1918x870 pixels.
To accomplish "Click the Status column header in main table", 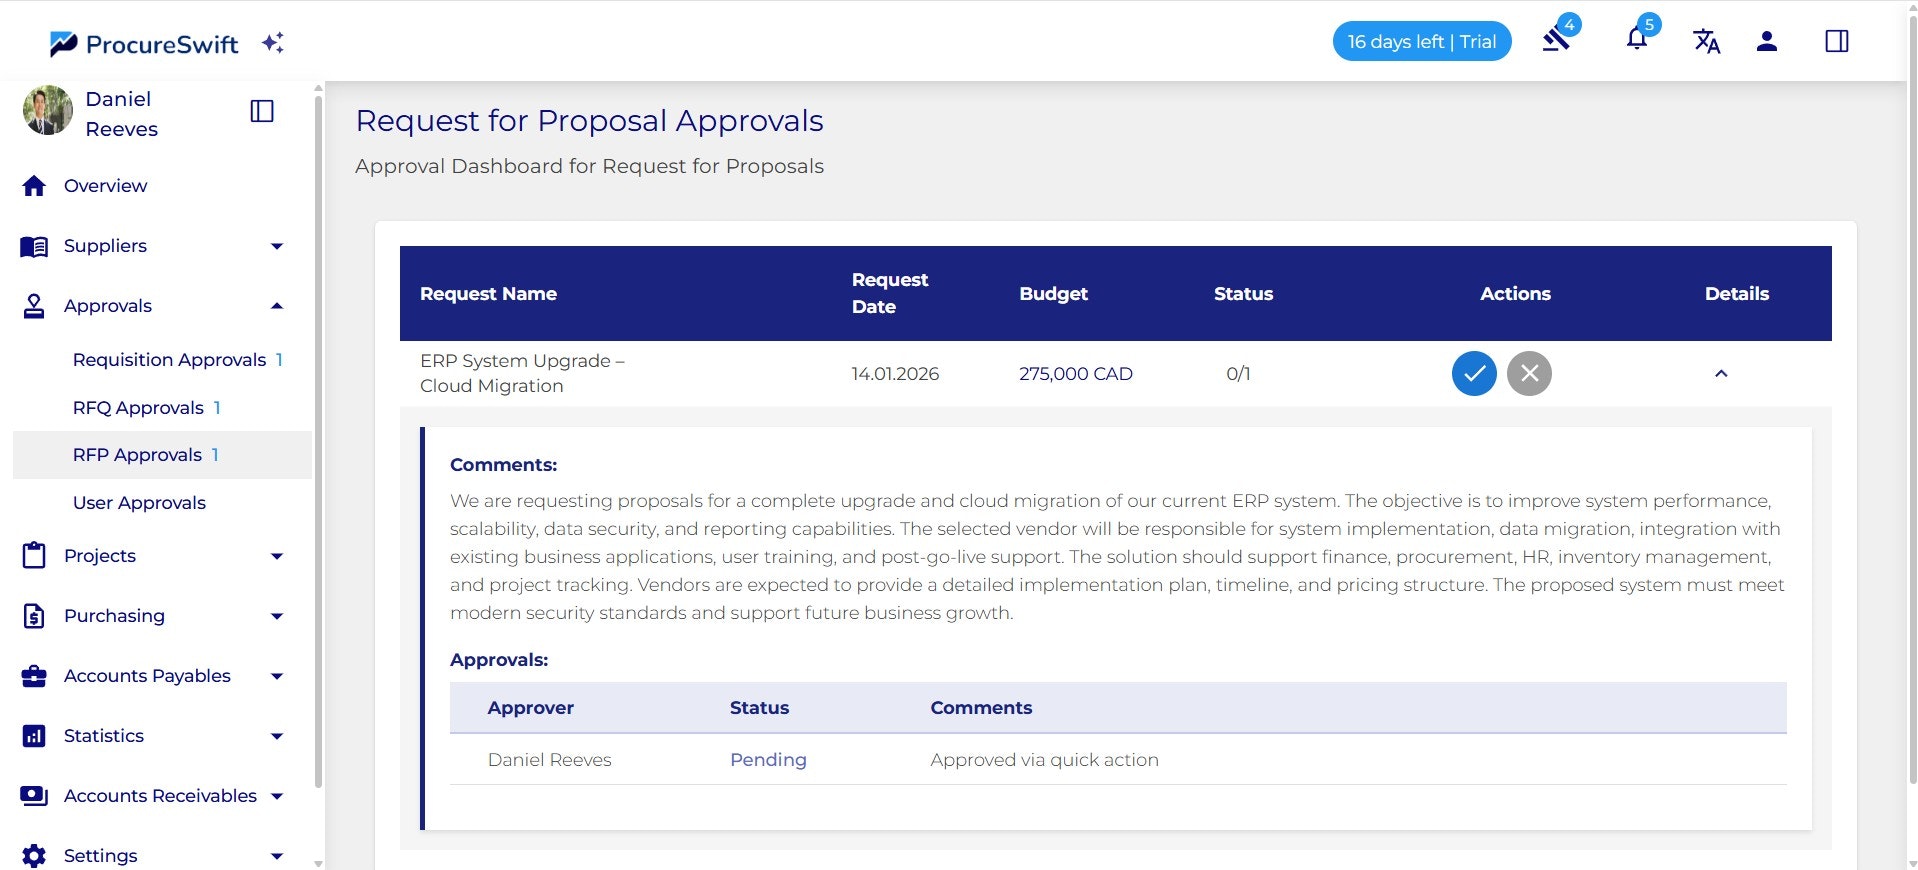I will point(1243,294).
